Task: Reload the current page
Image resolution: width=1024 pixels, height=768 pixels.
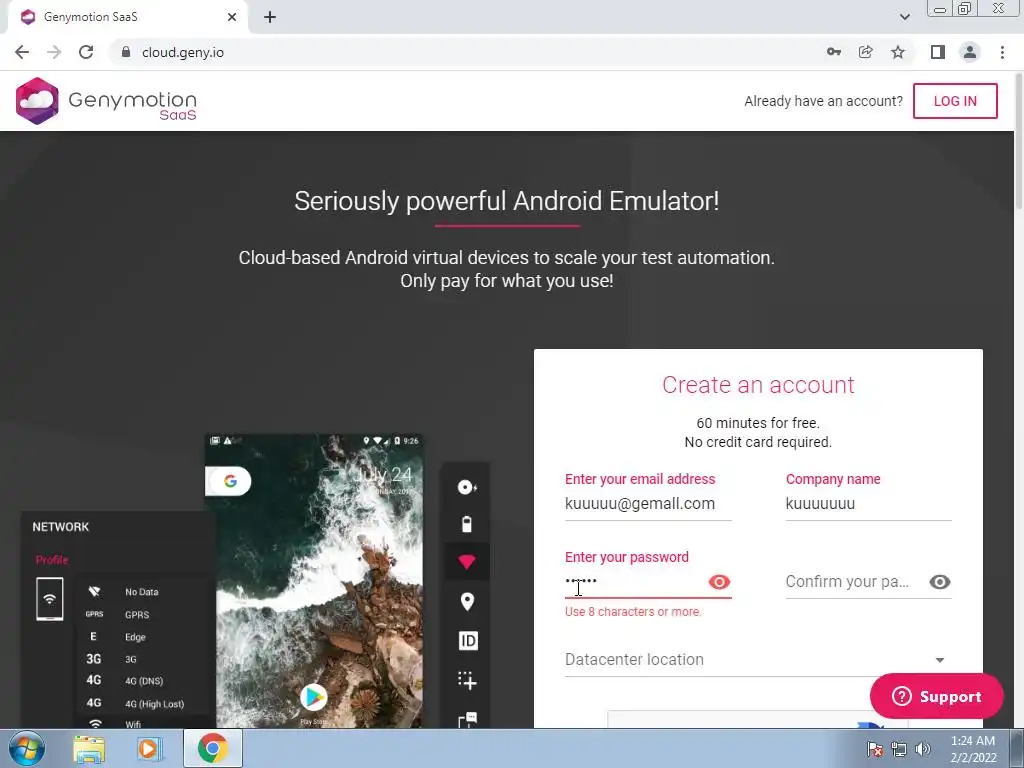Action: (86, 52)
